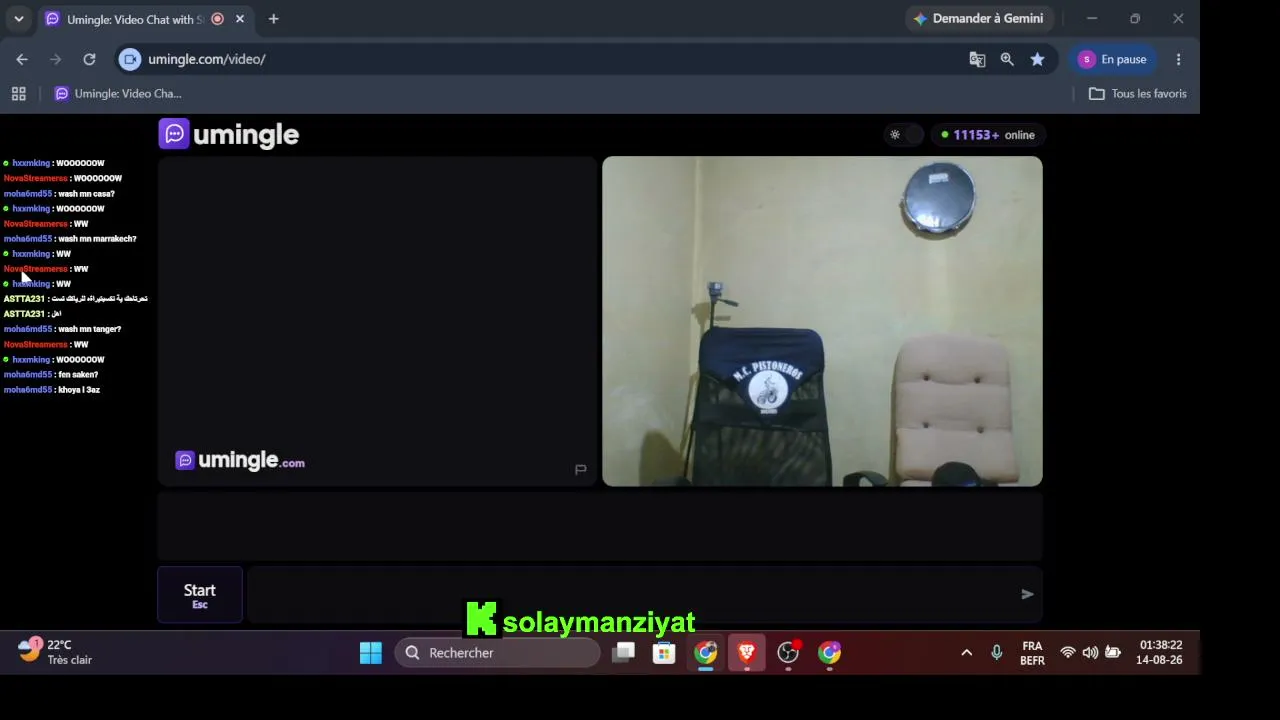Focus the umingle.com/video/ address bar
The image size is (1280, 720).
tap(540, 59)
